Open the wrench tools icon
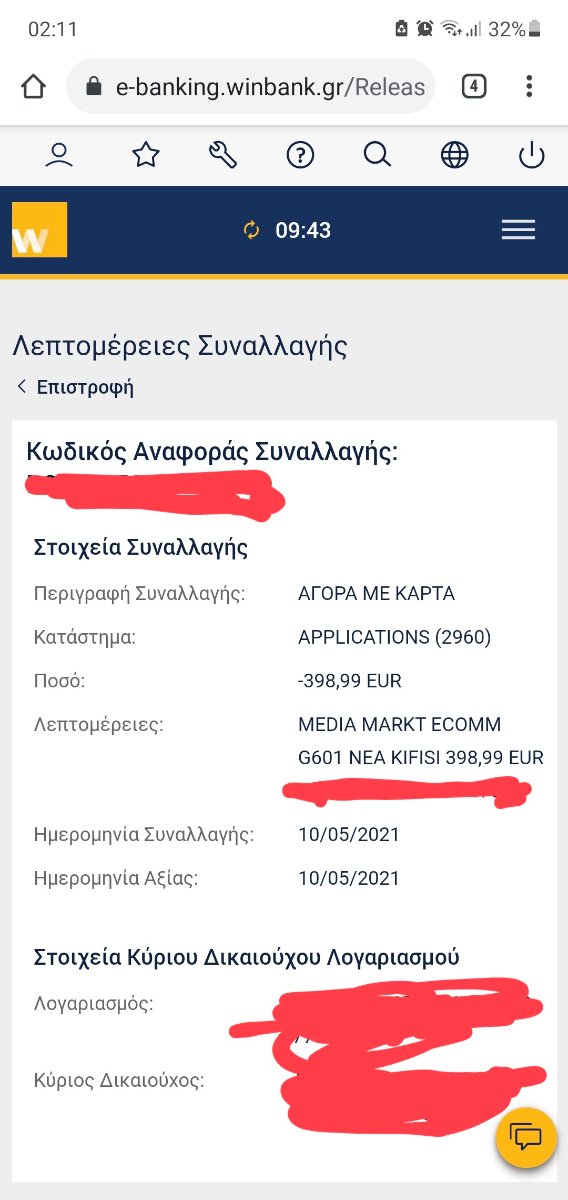The width and height of the screenshot is (568, 1200). click(222, 155)
